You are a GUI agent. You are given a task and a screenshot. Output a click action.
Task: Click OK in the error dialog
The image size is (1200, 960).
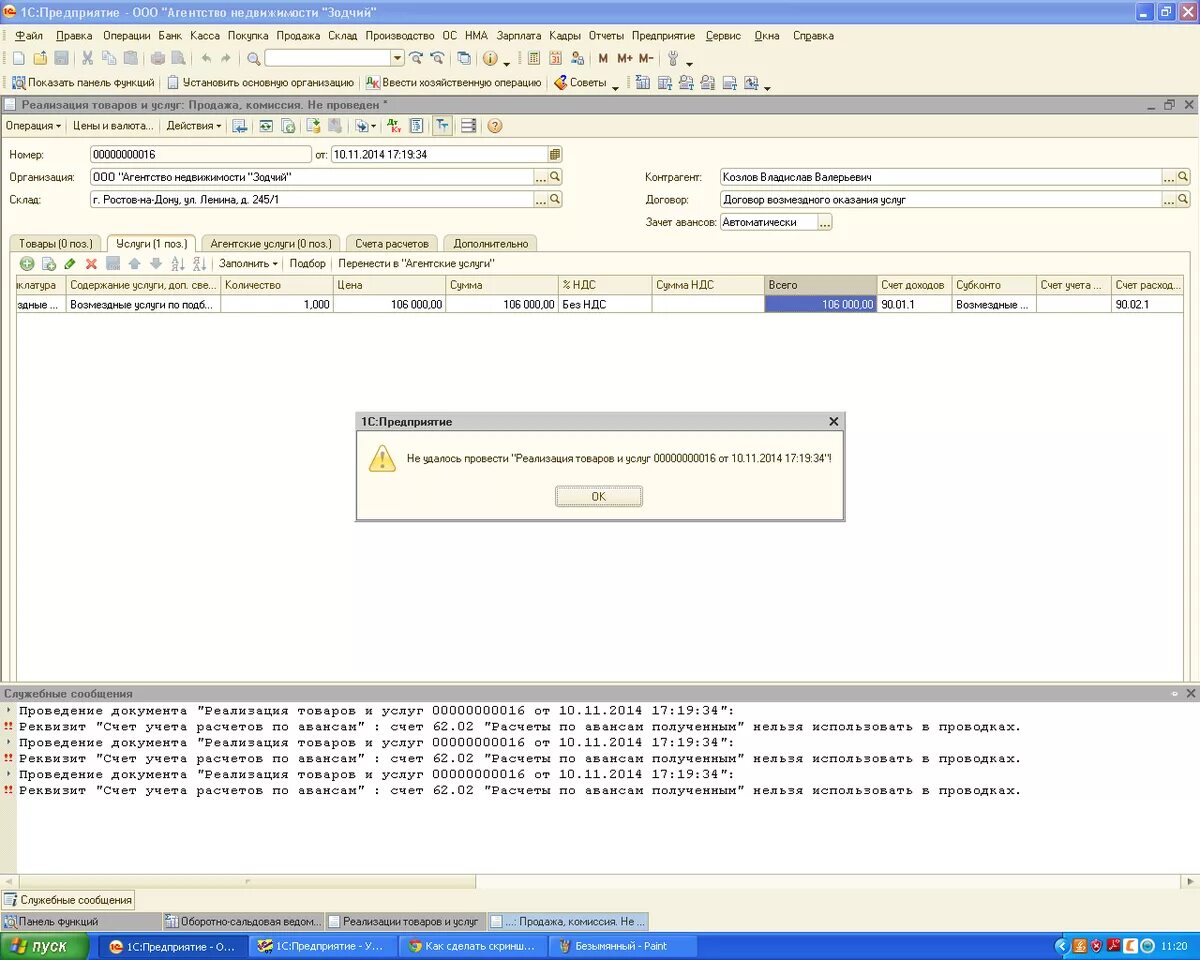(599, 496)
